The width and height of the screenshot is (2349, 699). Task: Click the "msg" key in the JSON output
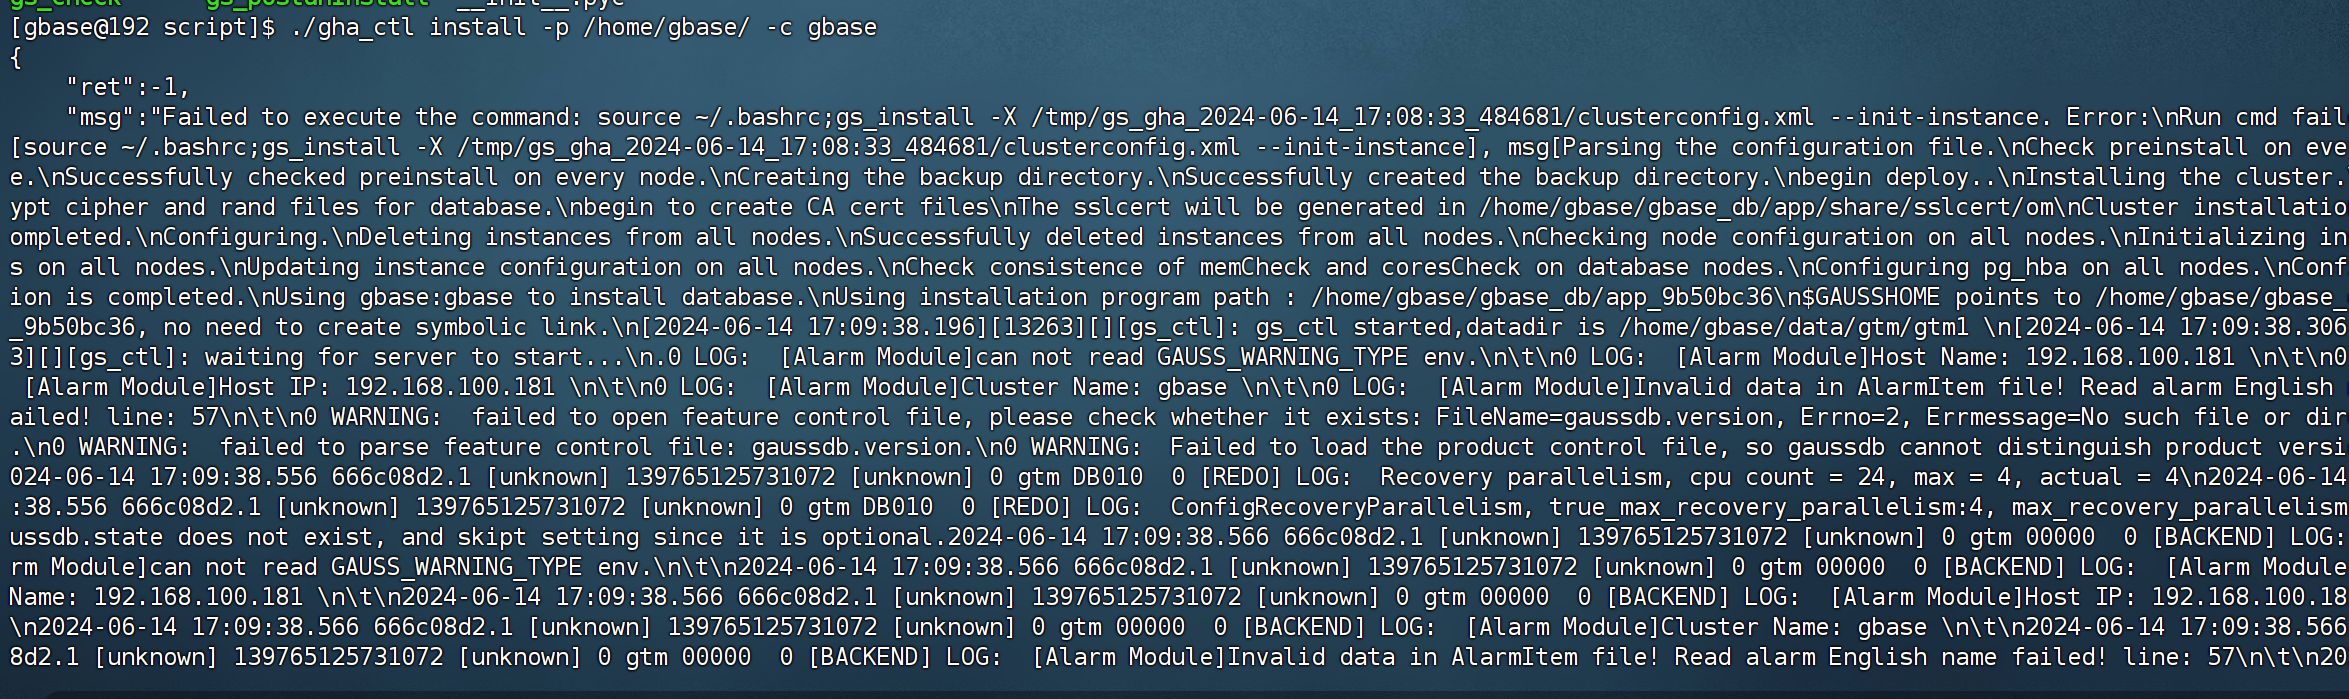coord(100,118)
